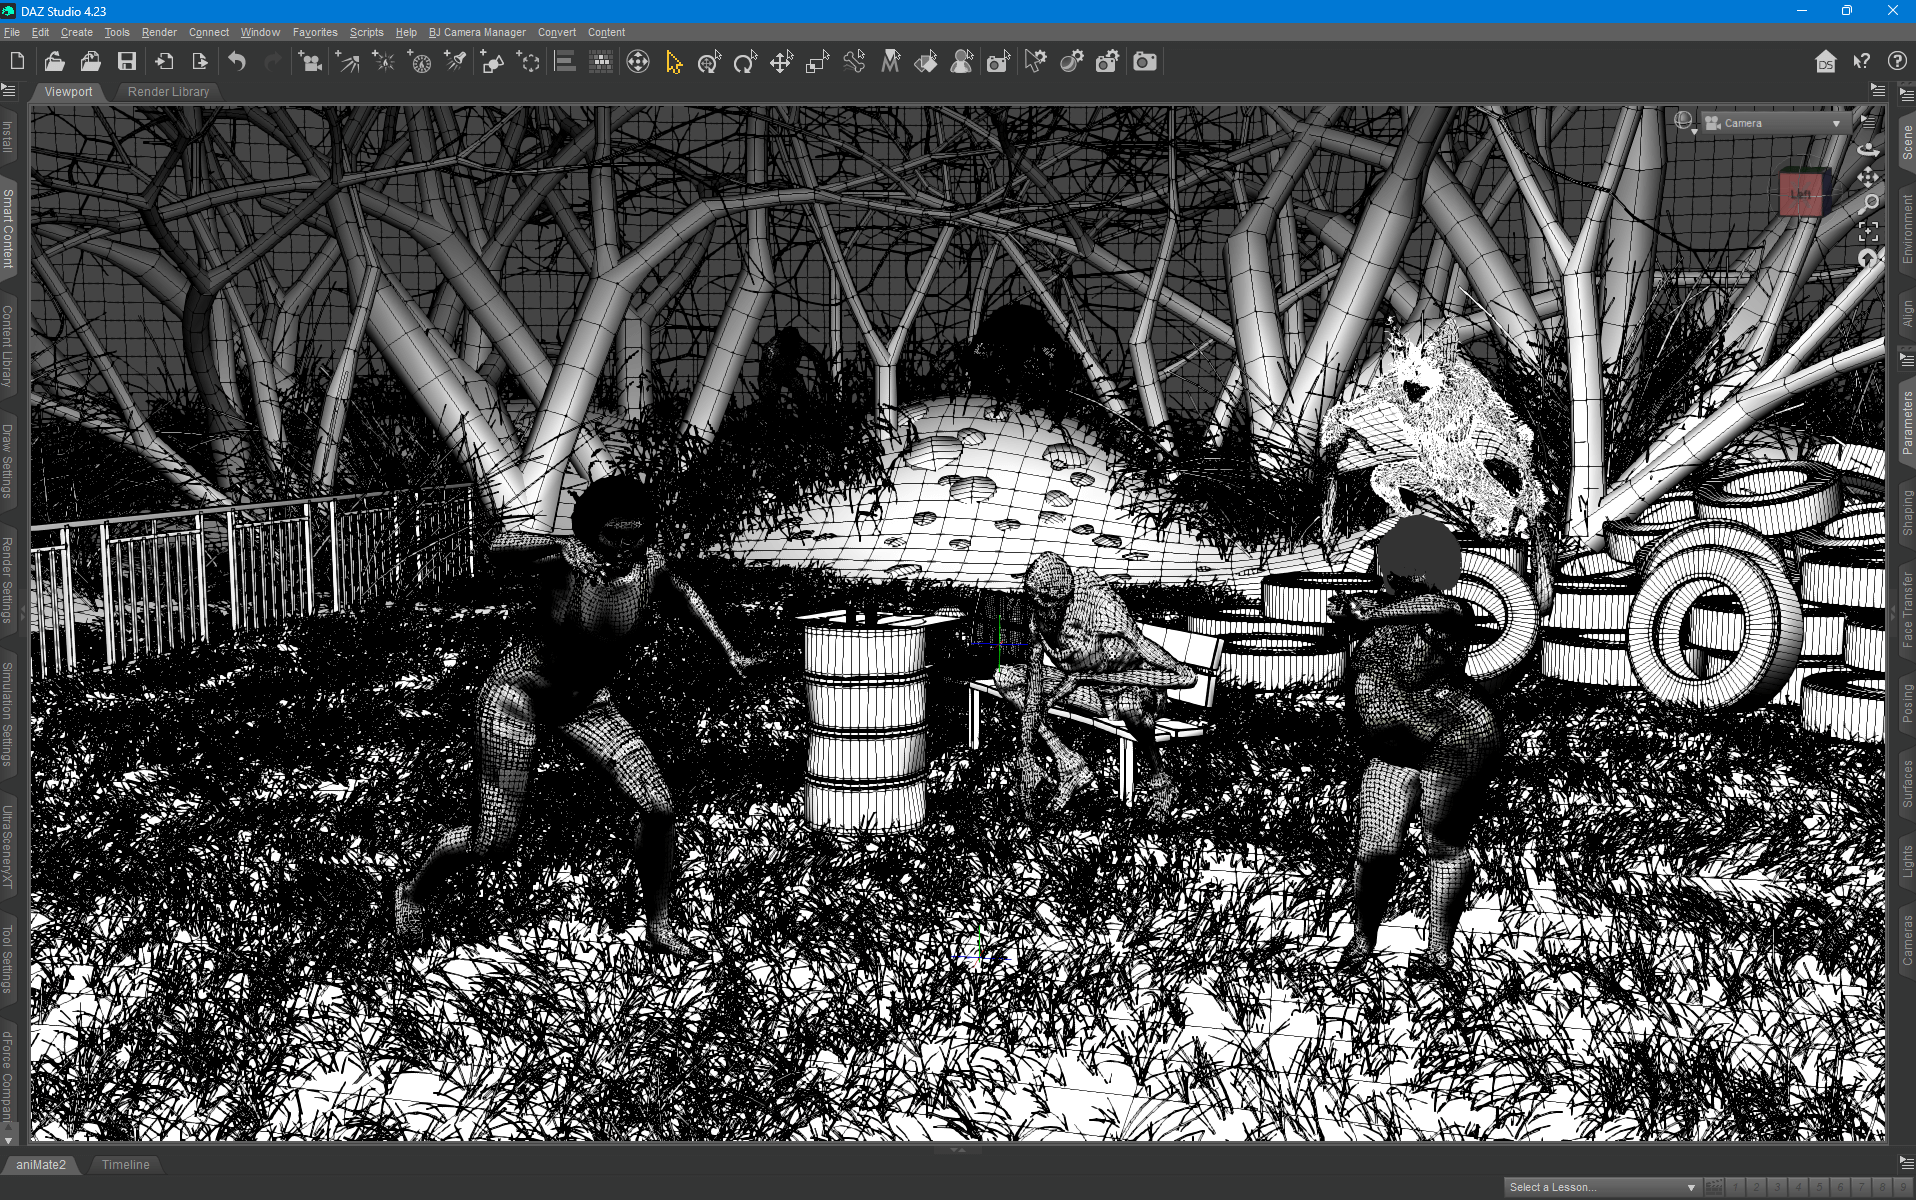Click the Import file icon
The height and width of the screenshot is (1202, 1916).
coord(164,62)
